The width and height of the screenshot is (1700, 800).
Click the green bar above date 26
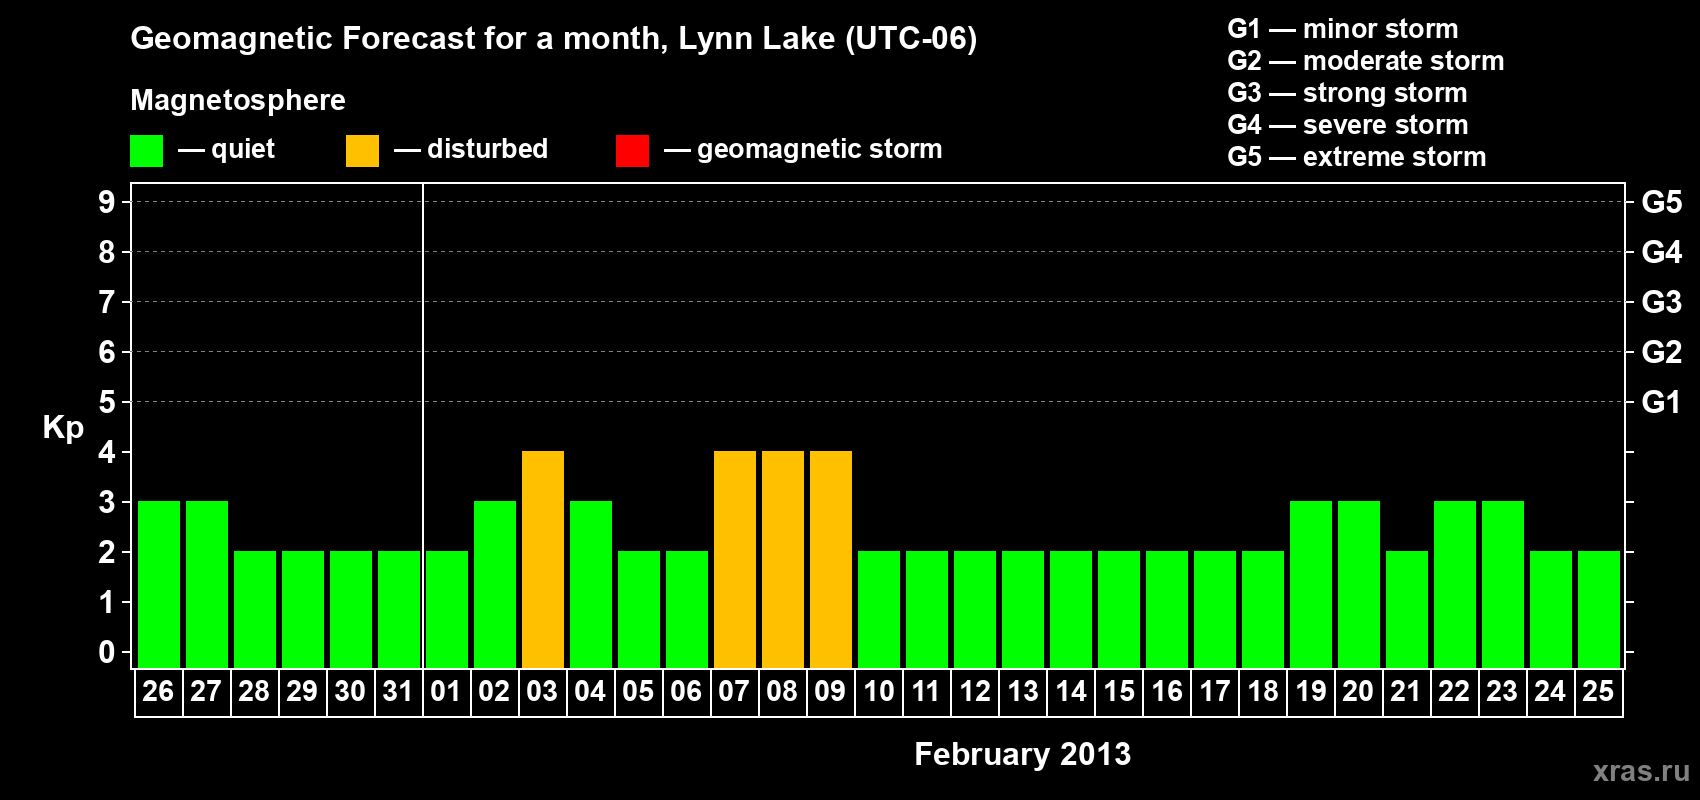(158, 584)
